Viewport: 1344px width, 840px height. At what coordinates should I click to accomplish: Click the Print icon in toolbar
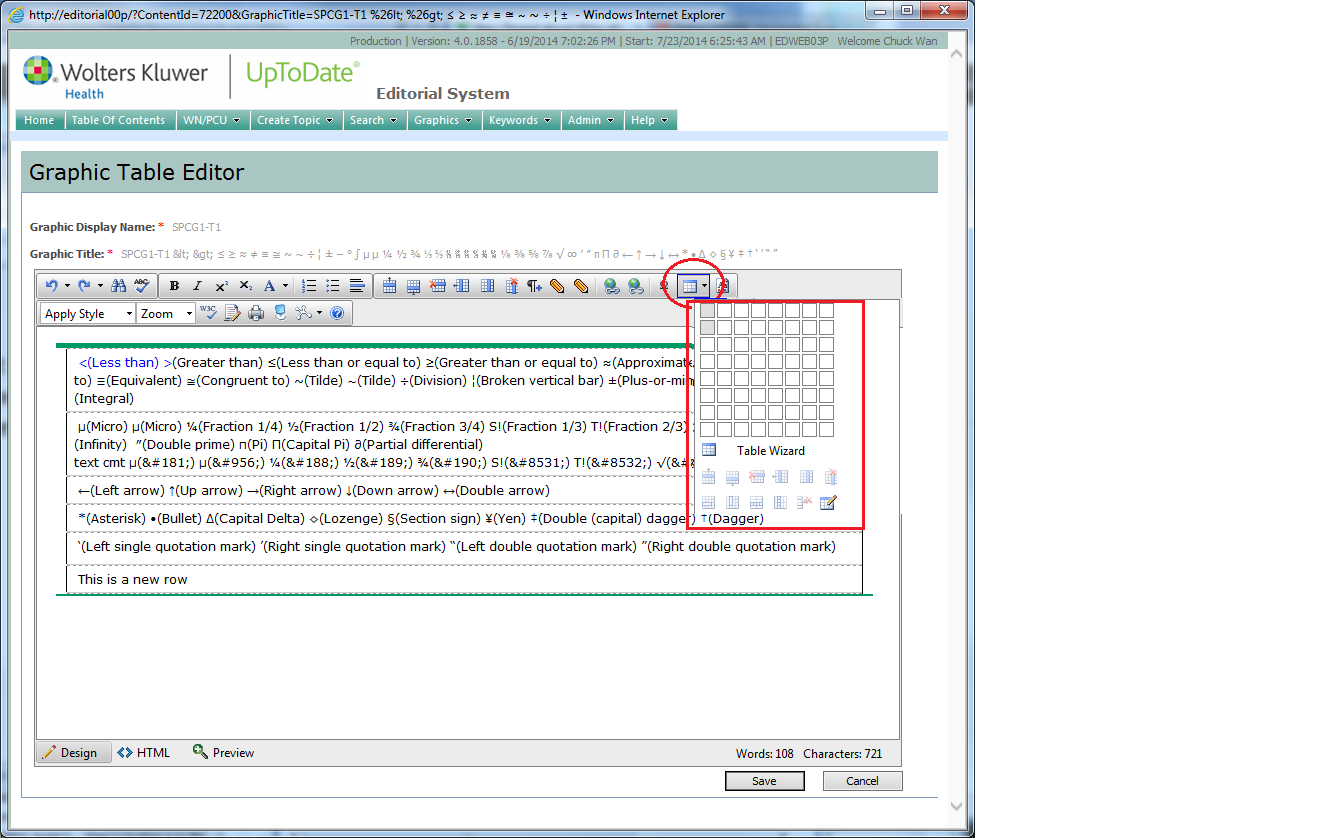tap(256, 313)
